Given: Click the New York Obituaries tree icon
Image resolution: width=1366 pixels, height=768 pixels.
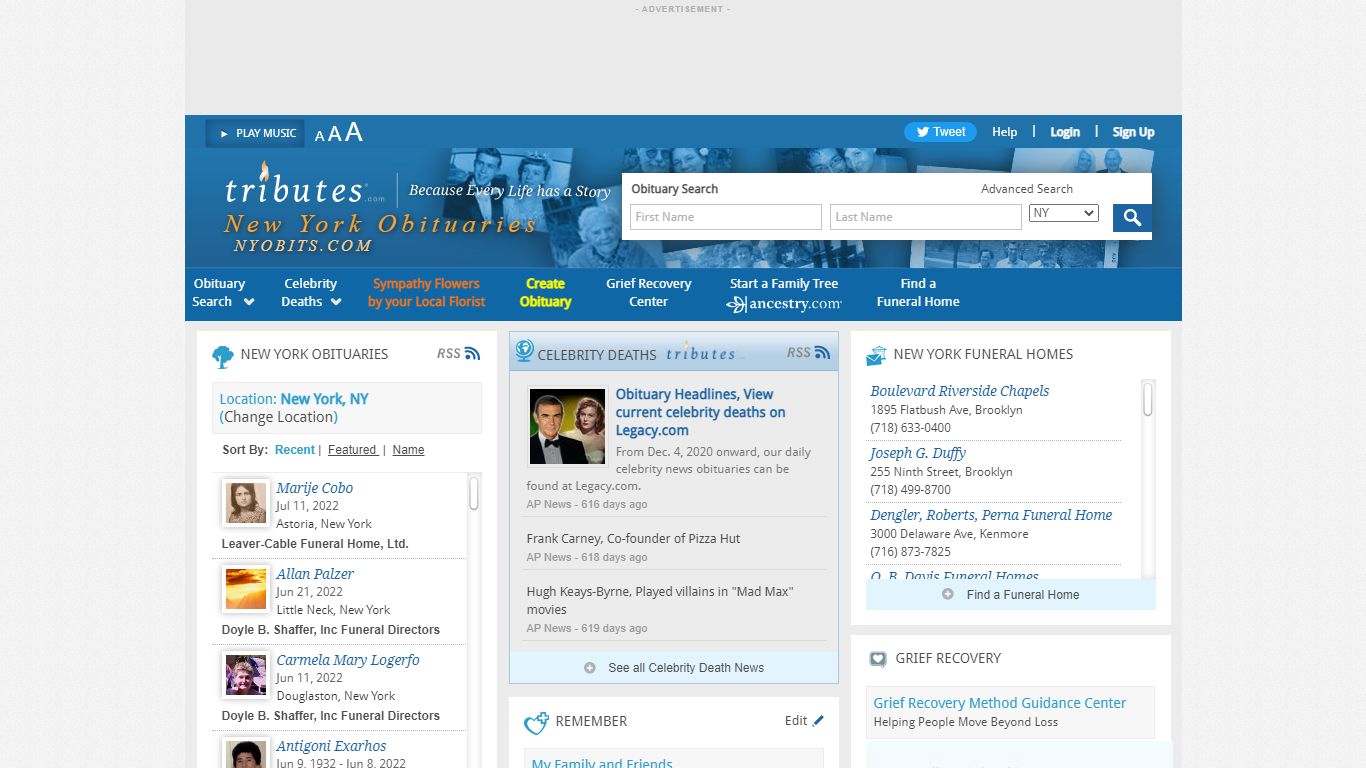Looking at the screenshot, I should 223,356.
